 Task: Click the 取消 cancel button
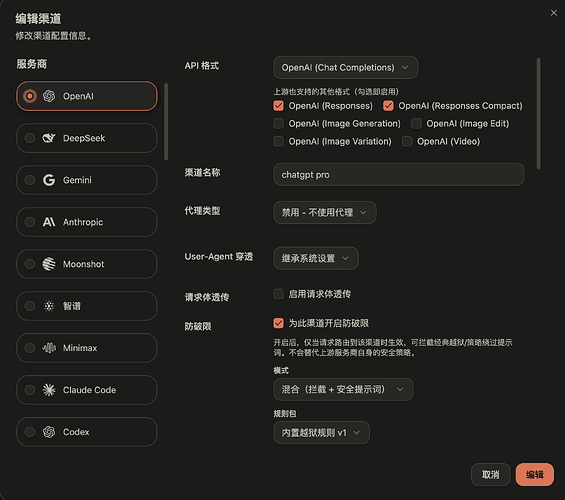[x=491, y=474]
